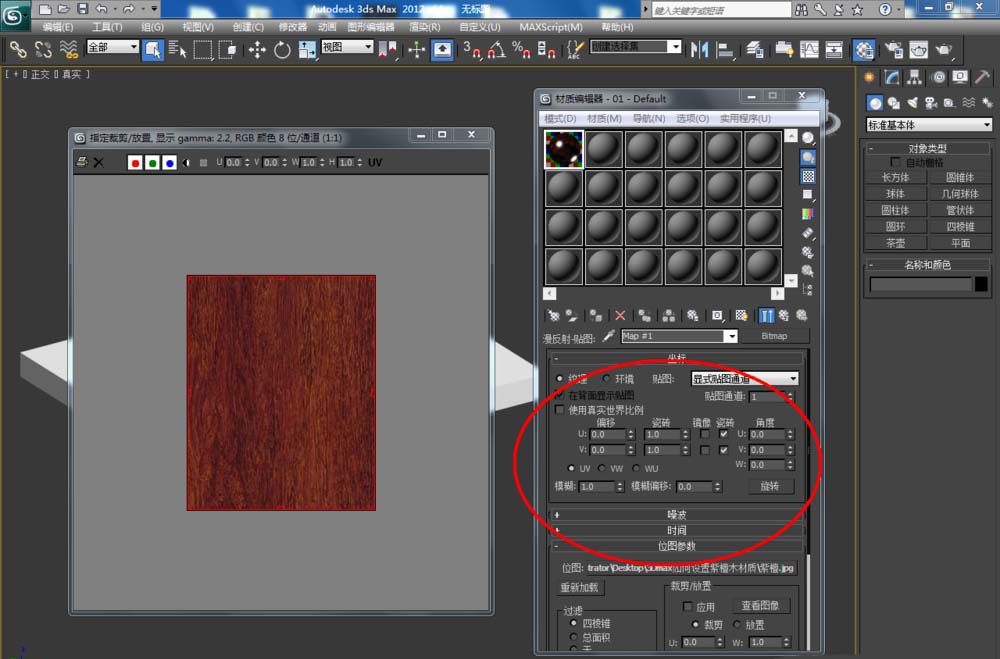1000x659 pixels.
Task: Open the Modify panel tab icon
Action: 892,78
